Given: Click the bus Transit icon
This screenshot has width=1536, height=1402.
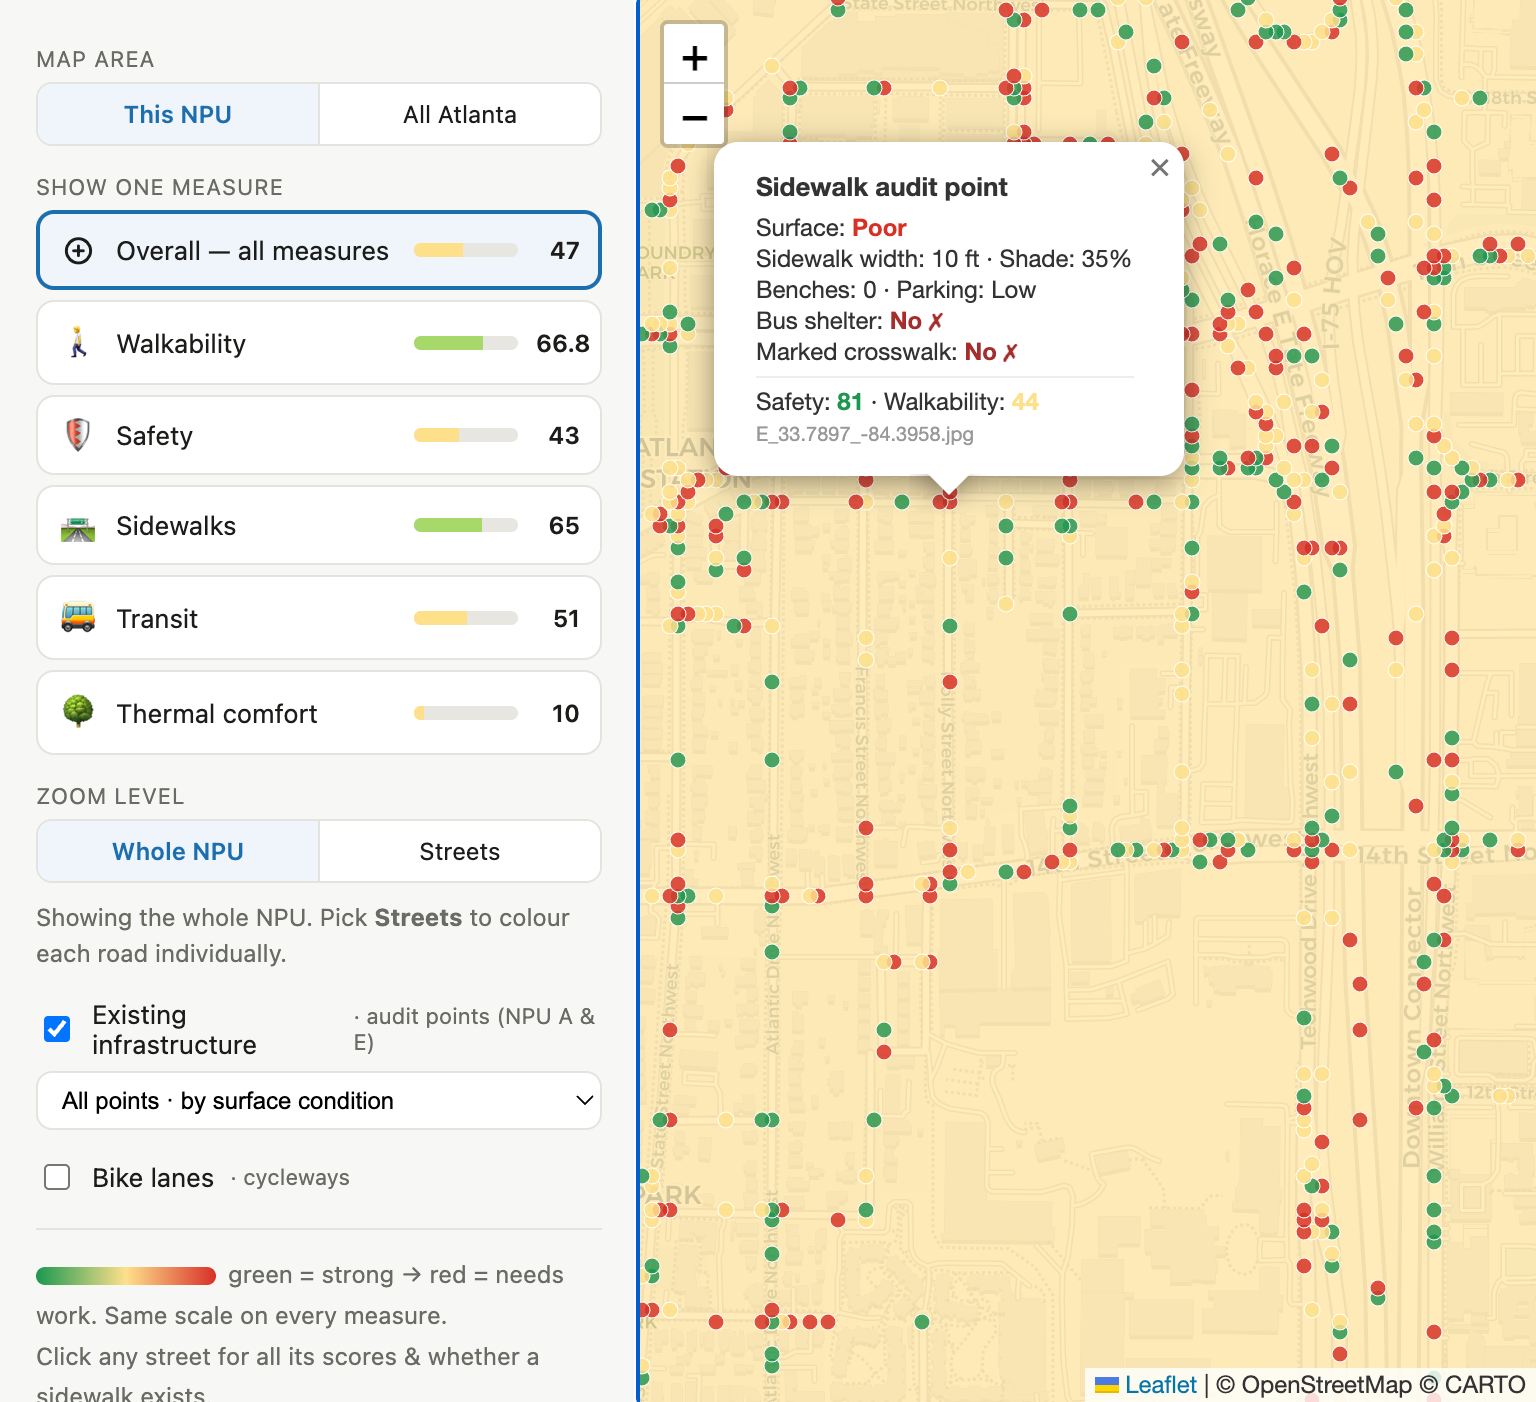Looking at the screenshot, I should tap(78, 618).
